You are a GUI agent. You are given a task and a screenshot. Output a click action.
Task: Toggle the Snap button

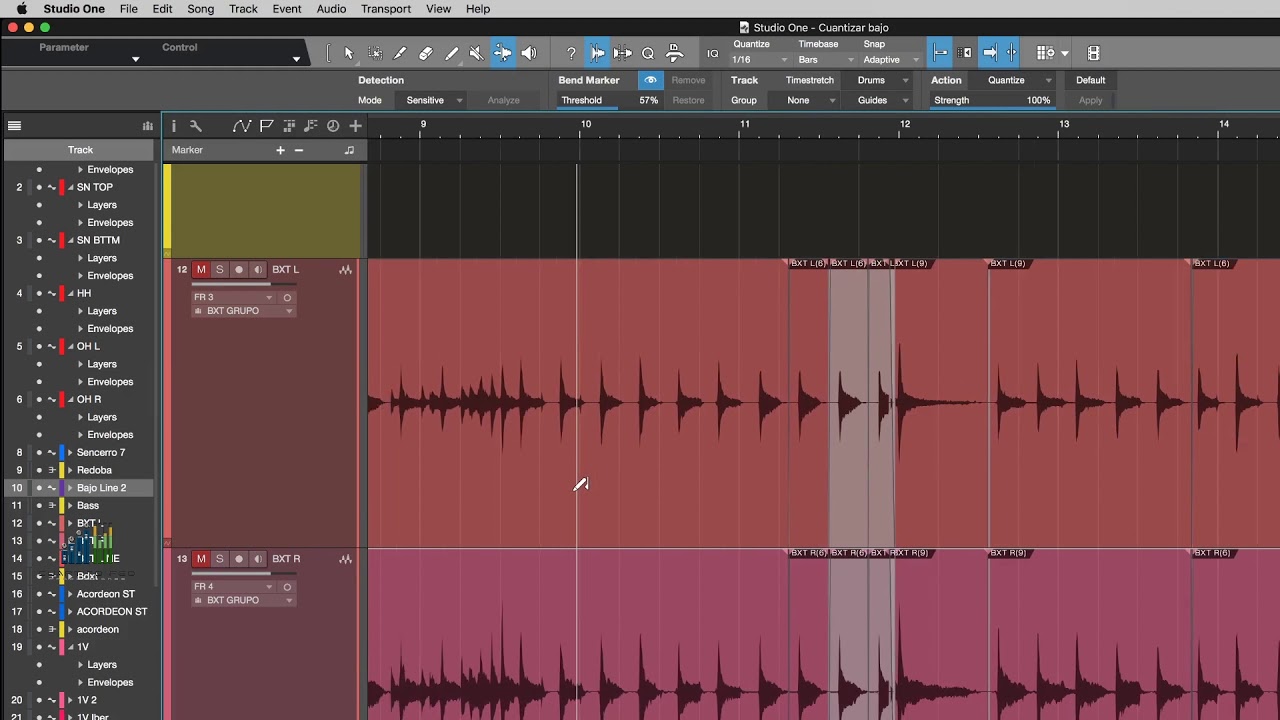pyautogui.click(x=940, y=53)
